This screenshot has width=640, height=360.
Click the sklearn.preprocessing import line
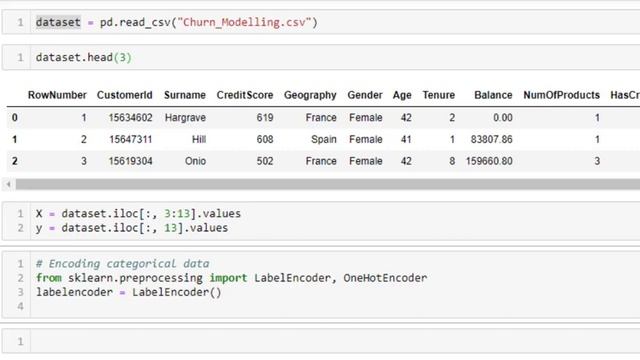coord(231,278)
